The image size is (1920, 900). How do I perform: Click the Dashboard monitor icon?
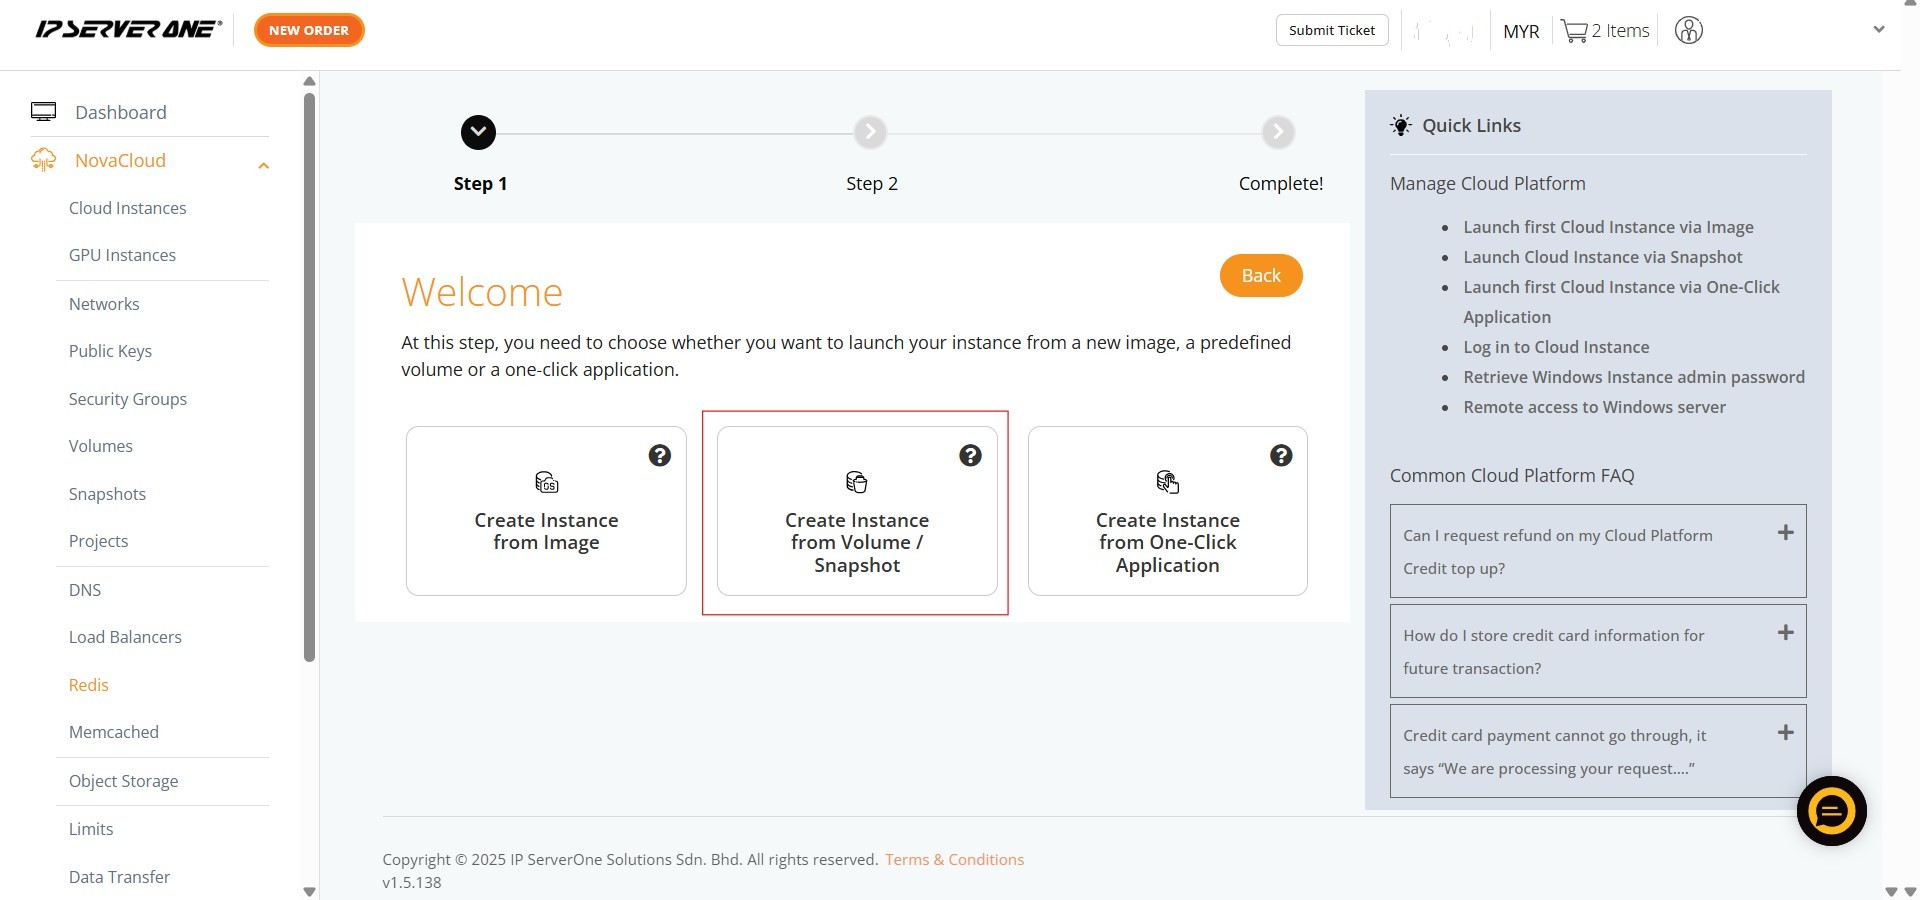pos(43,112)
